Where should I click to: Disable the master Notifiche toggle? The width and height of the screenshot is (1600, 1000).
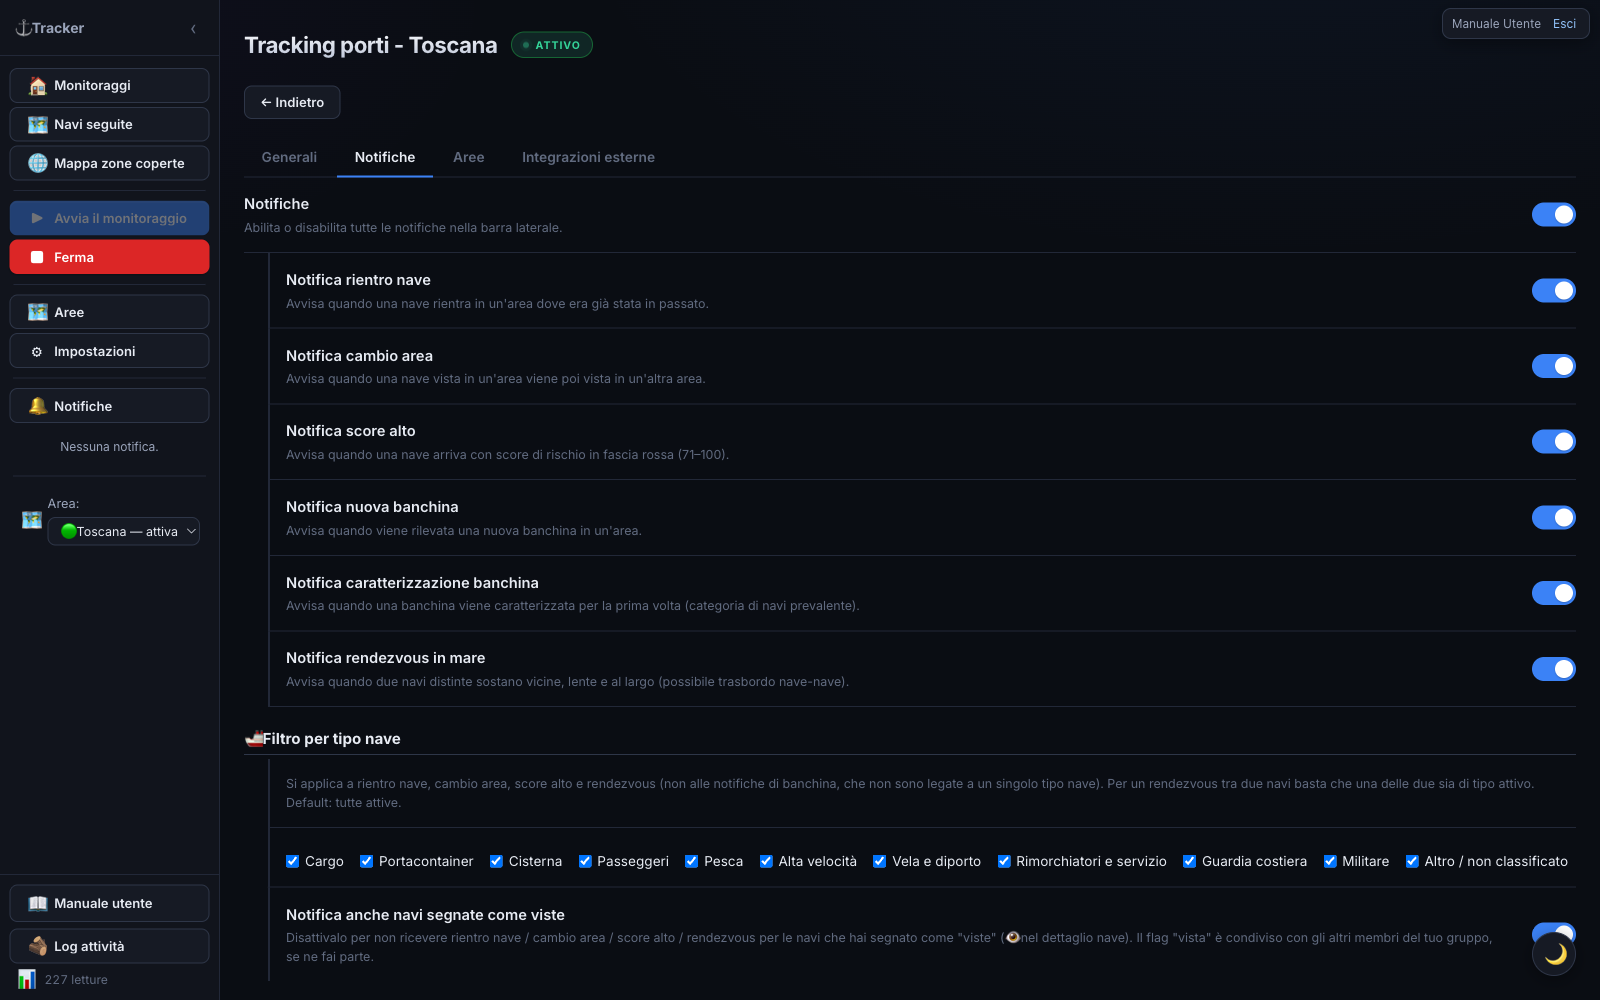(1554, 215)
